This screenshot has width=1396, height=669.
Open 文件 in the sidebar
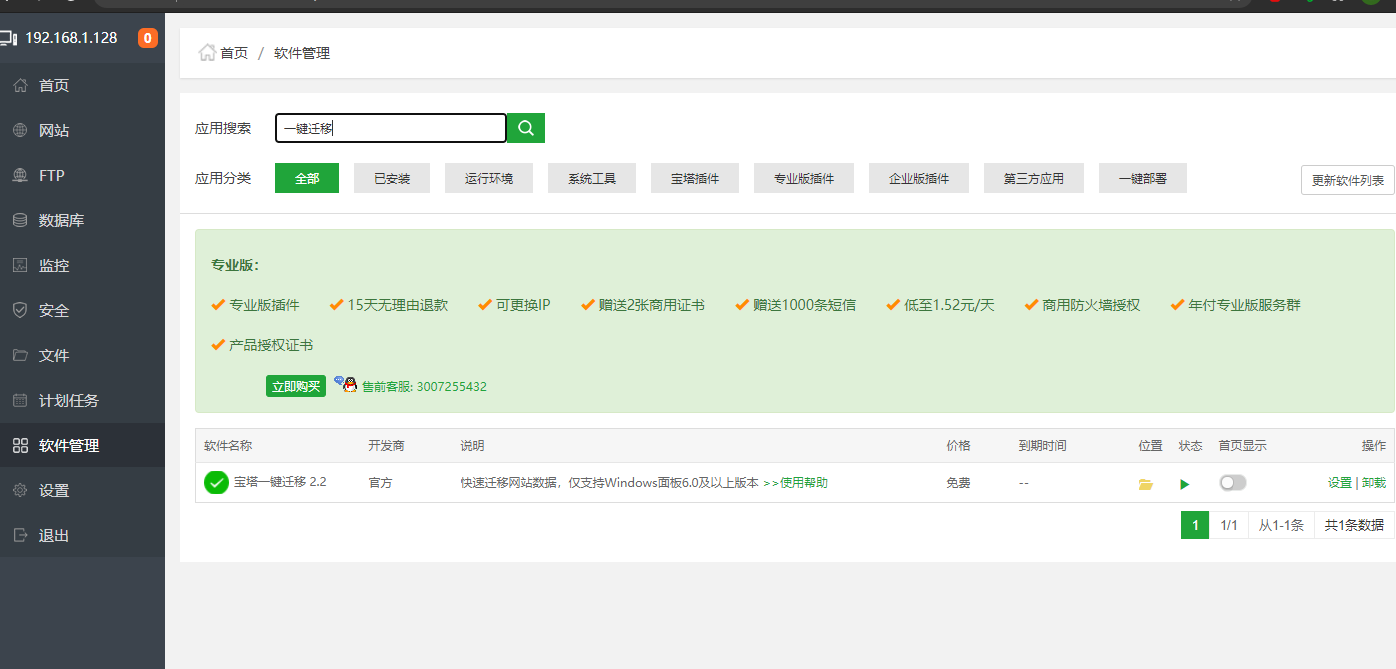click(82, 356)
